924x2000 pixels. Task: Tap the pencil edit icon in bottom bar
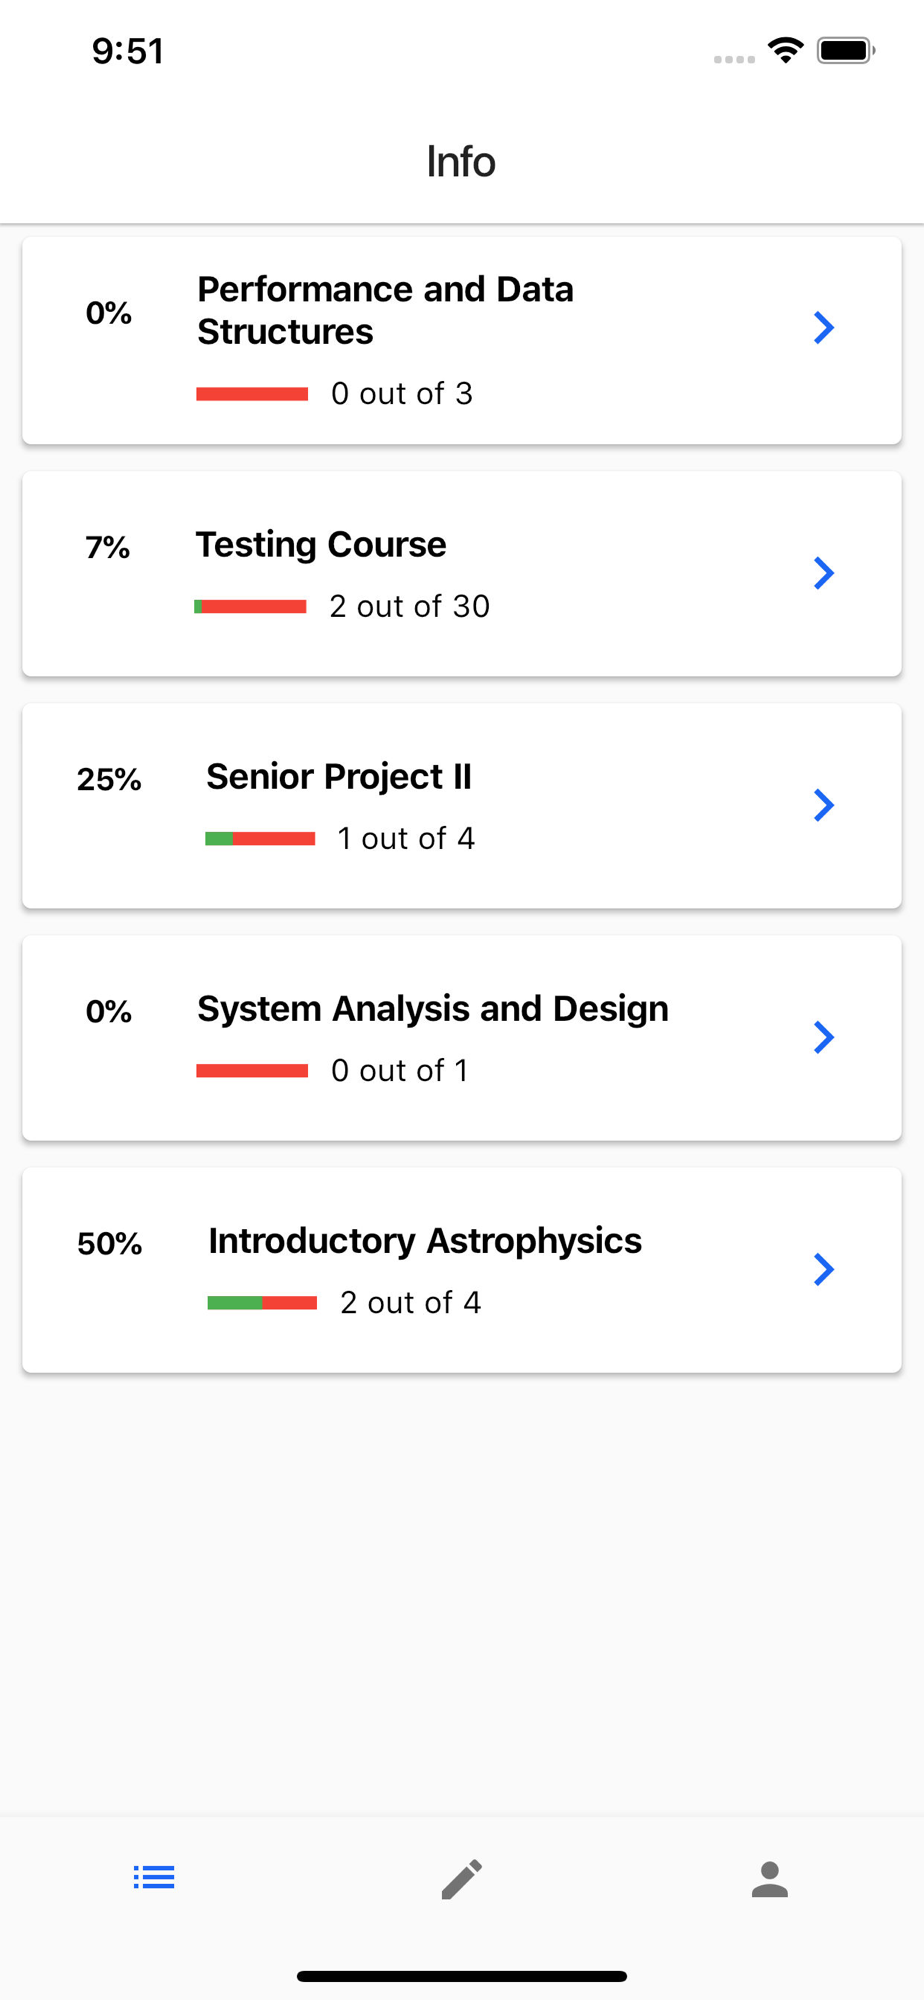pos(462,1879)
